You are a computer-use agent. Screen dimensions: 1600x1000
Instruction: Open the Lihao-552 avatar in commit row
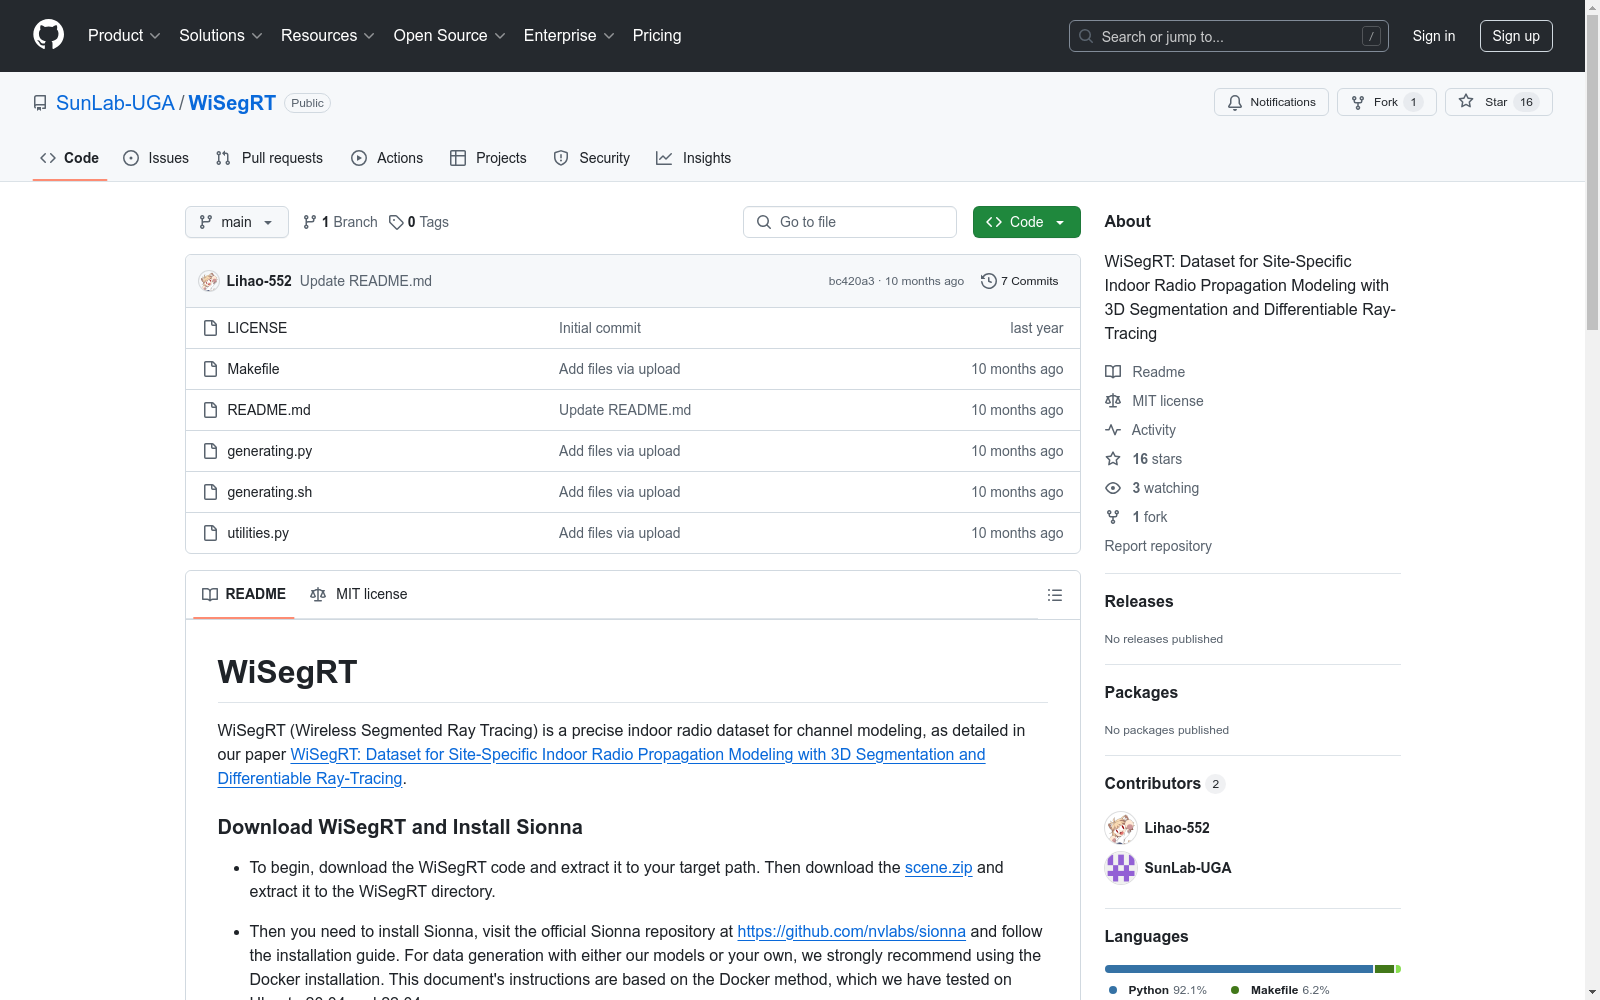pos(209,281)
